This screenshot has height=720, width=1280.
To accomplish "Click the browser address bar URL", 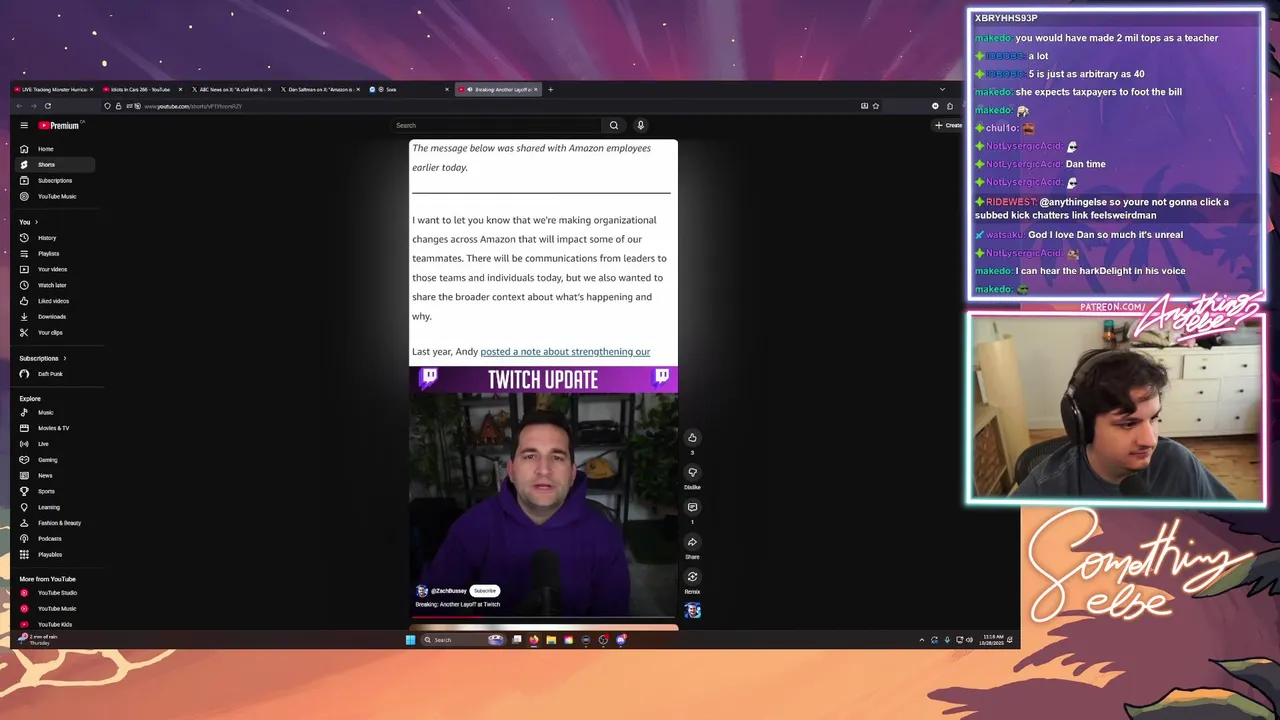I will [193, 106].
